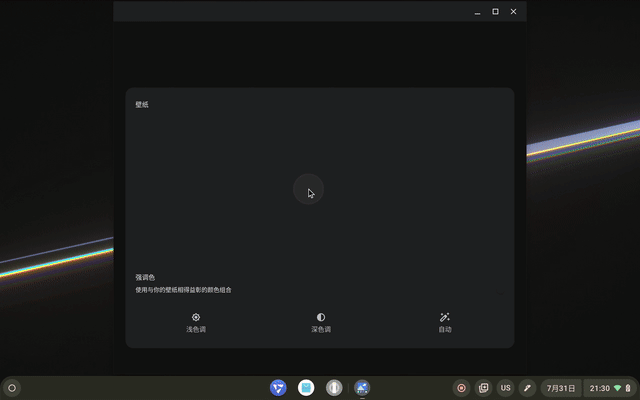This screenshot has width=640, height=400.
Task: Minimize the personalization window
Action: tap(477, 12)
